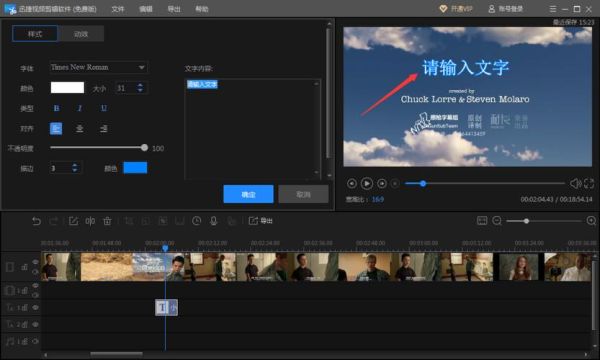Undo the last edit in timeline toolbar
This screenshot has width=600, height=360.
point(36,221)
